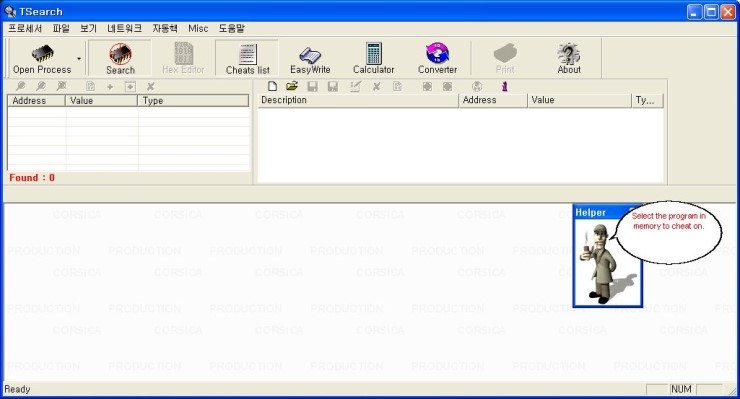This screenshot has width=740, height=399.
Task: Click the TSearch title bar icon
Action: (9, 11)
